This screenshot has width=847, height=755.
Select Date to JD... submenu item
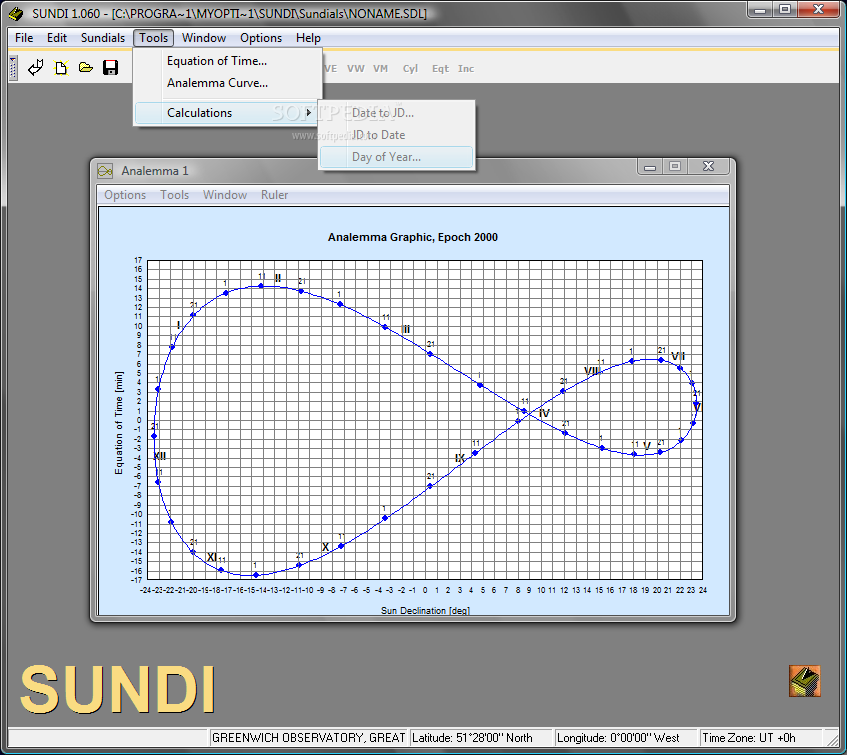[383, 113]
